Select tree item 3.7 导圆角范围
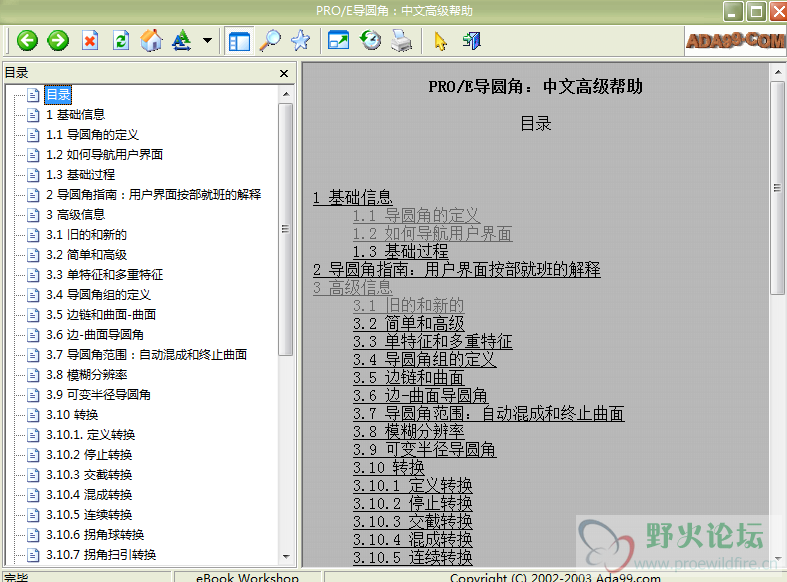Viewport: 787px width, 582px height. tap(147, 355)
